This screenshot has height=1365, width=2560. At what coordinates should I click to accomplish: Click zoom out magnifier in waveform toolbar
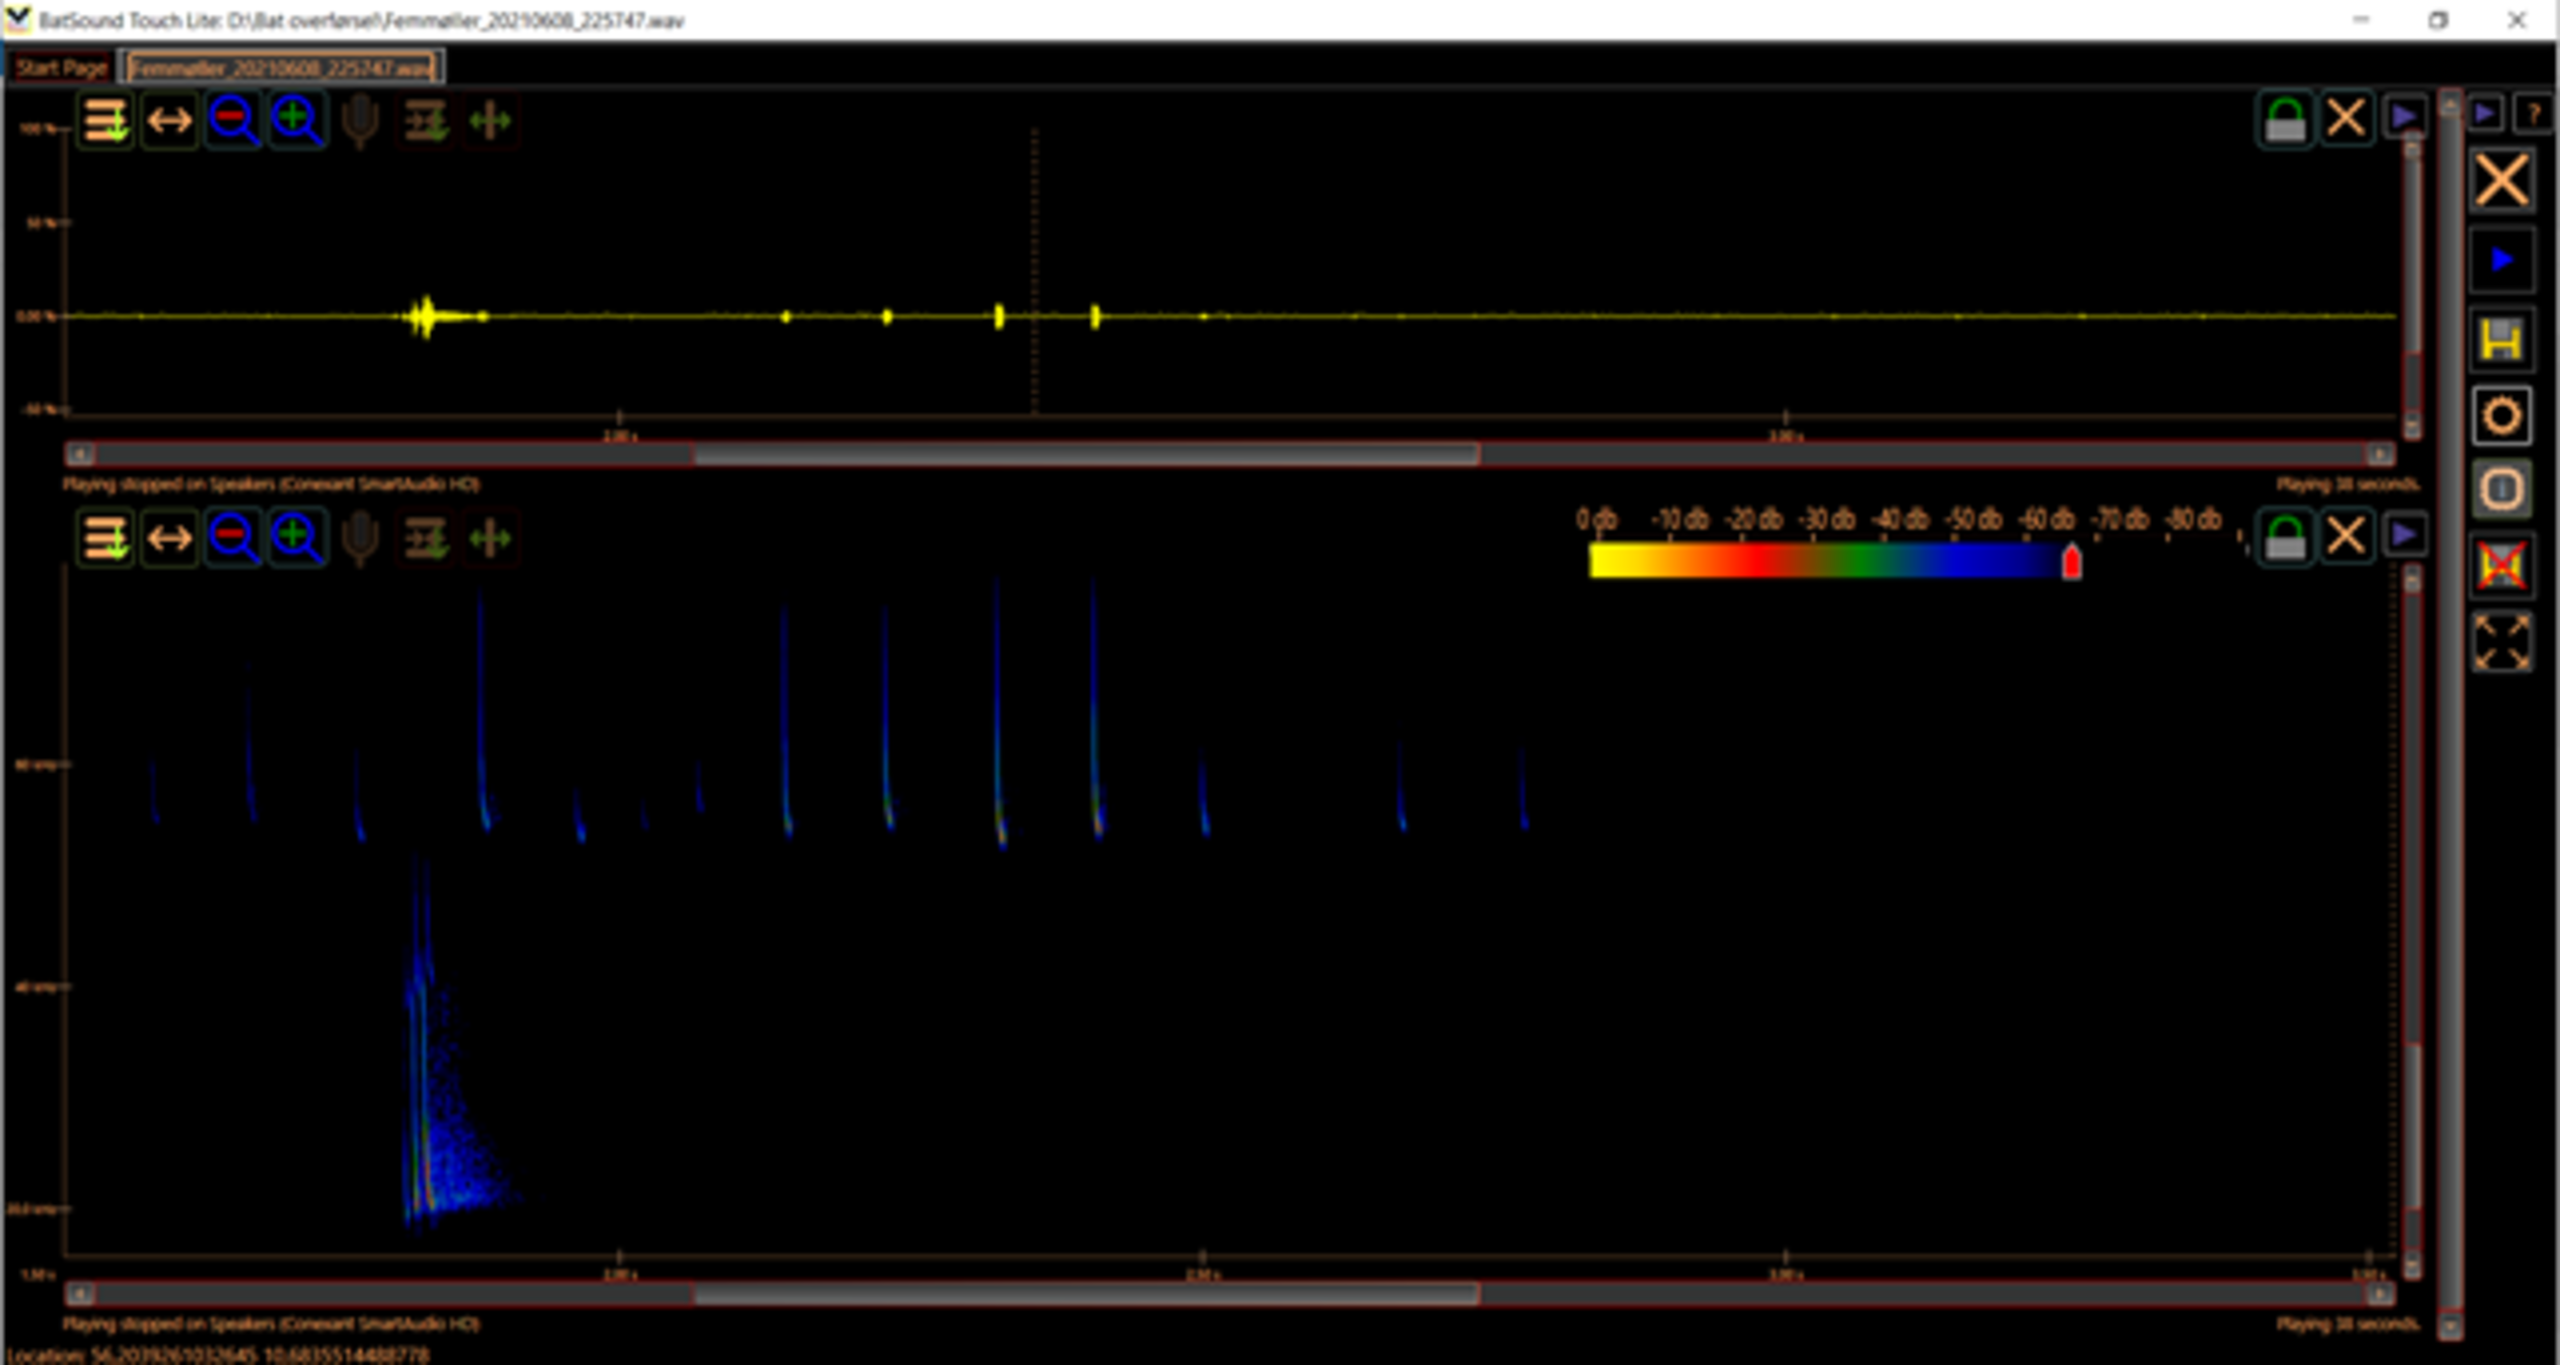pos(233,120)
